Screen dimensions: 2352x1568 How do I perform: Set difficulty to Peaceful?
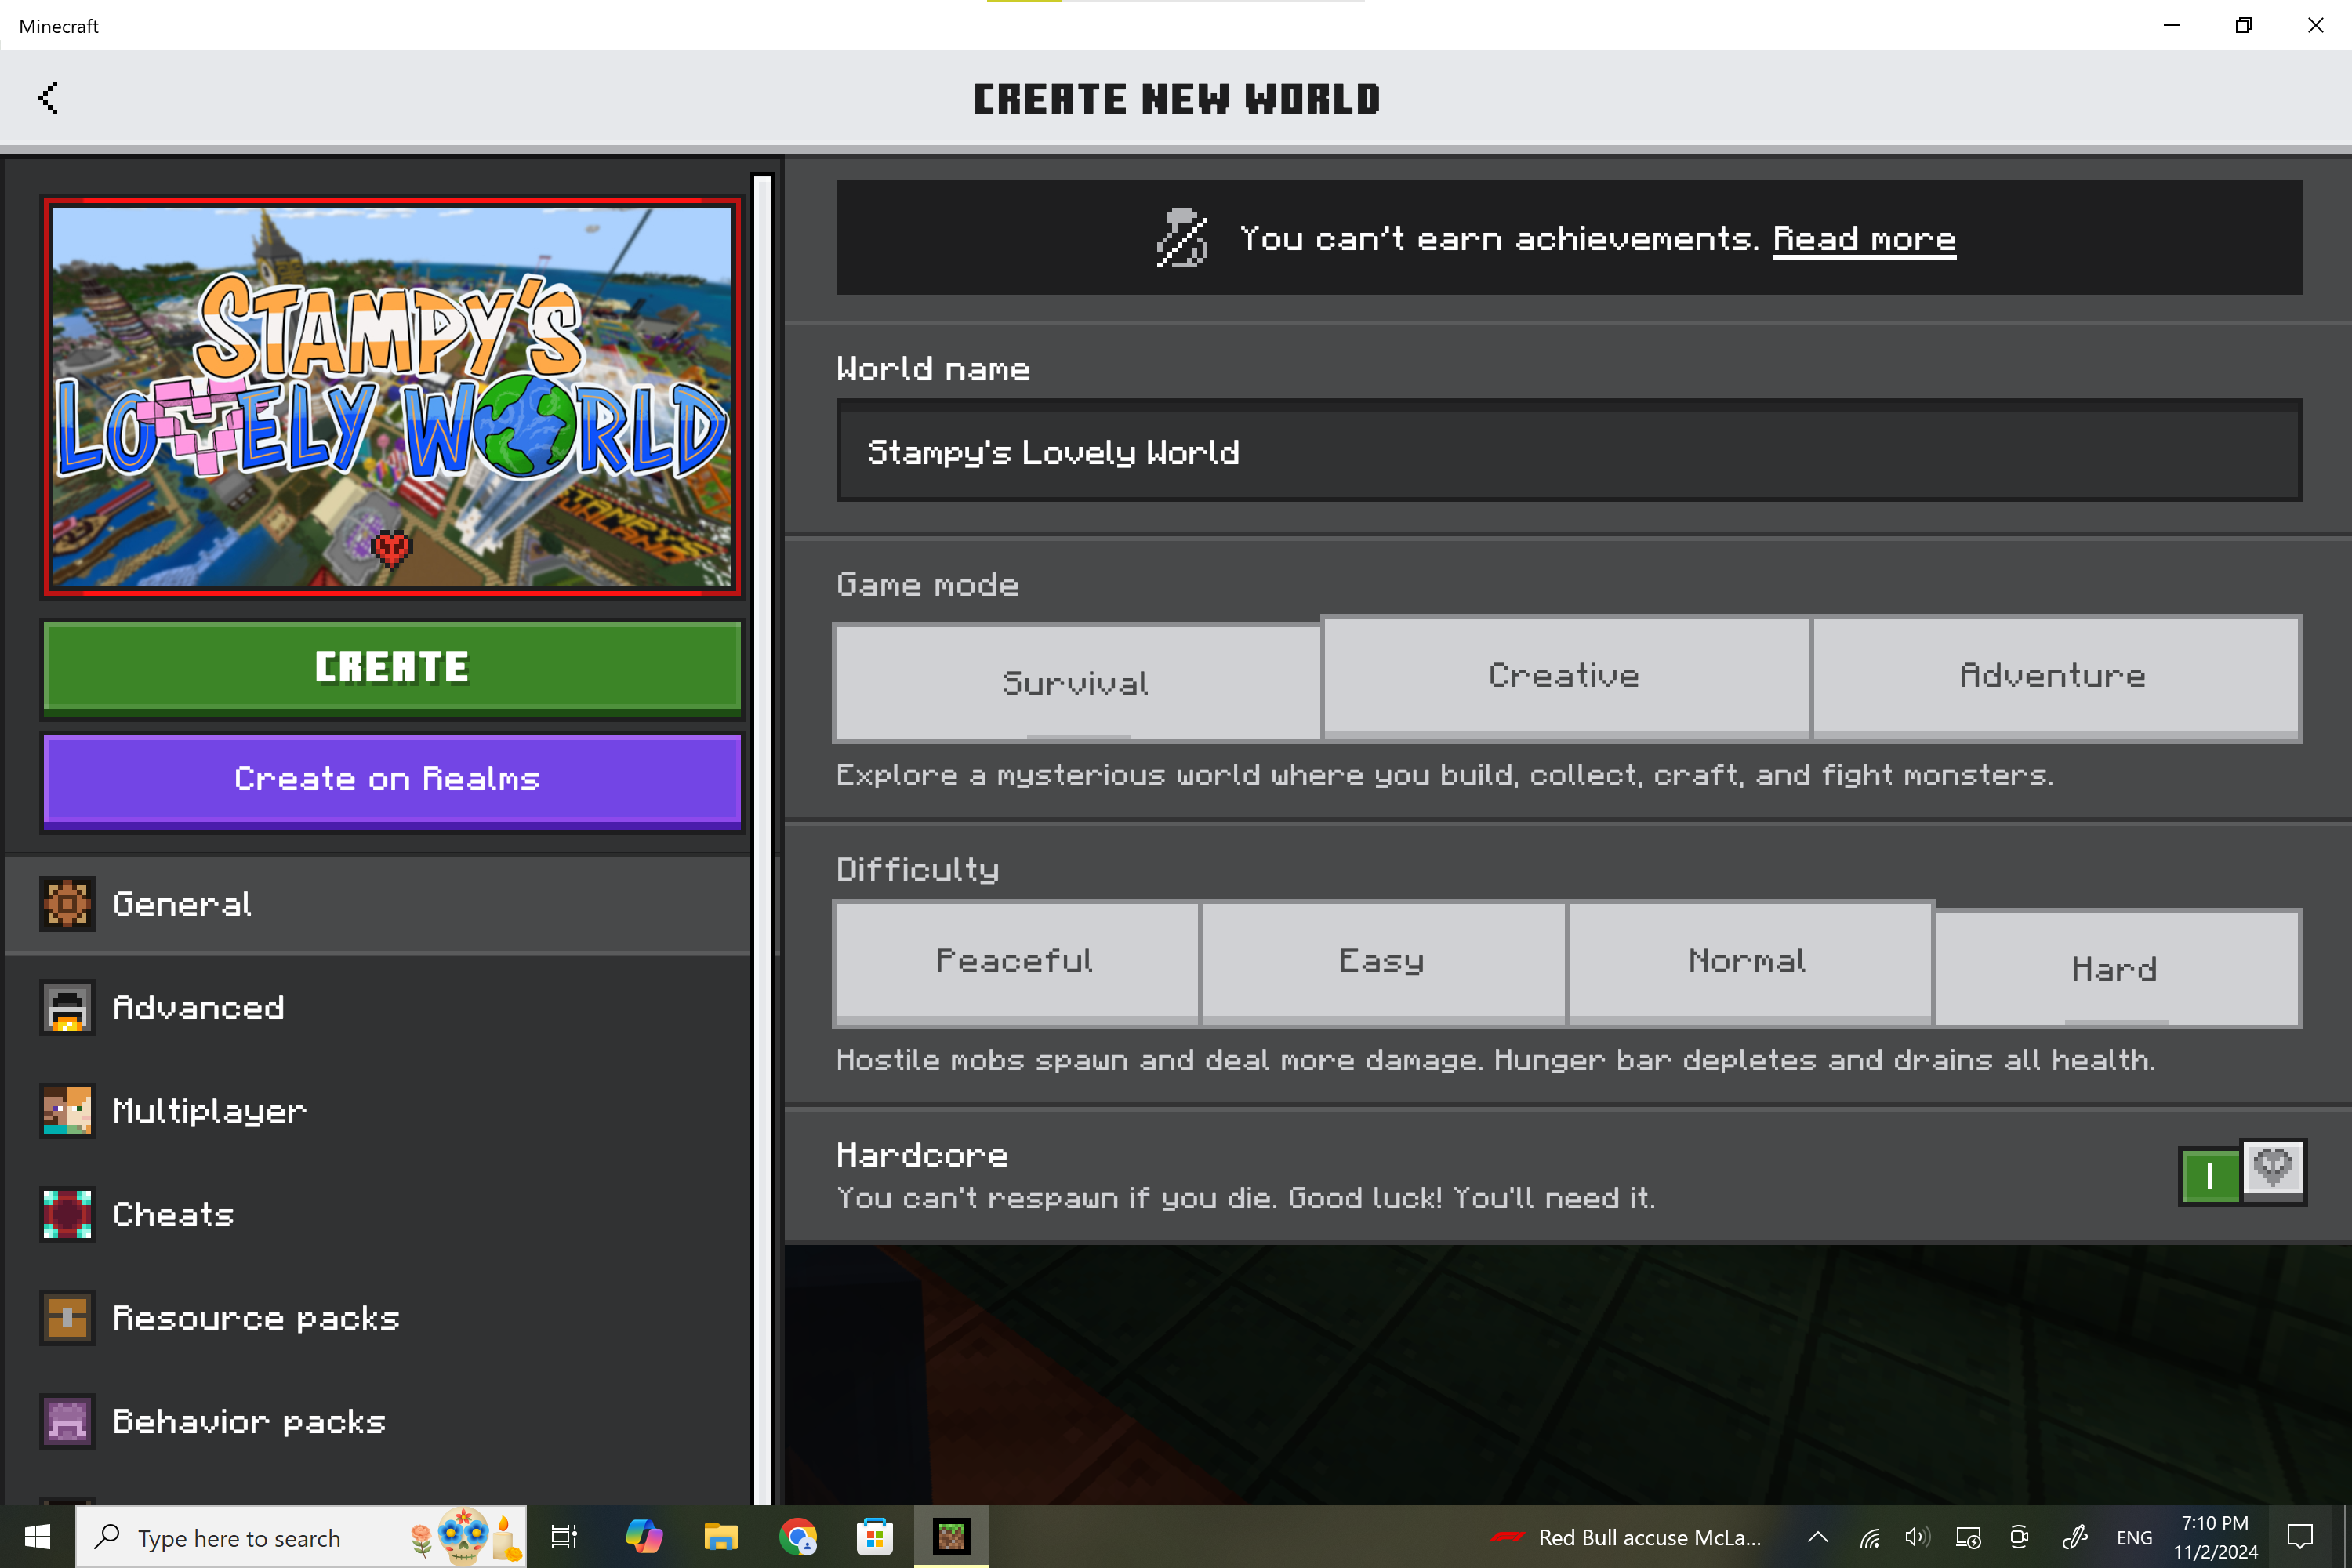coord(1015,961)
